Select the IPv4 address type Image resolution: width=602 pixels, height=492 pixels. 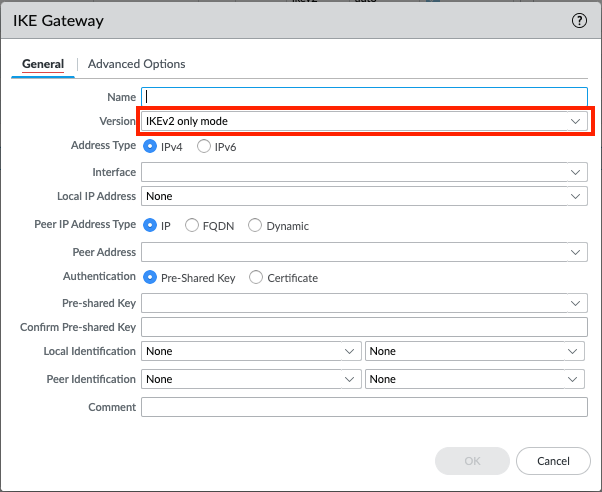tap(152, 147)
